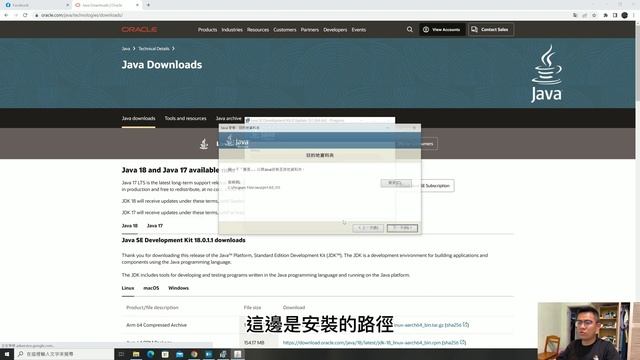Viewport: 640px width, 360px height.
Task: Switch to Java archive tab
Action: tap(229, 118)
